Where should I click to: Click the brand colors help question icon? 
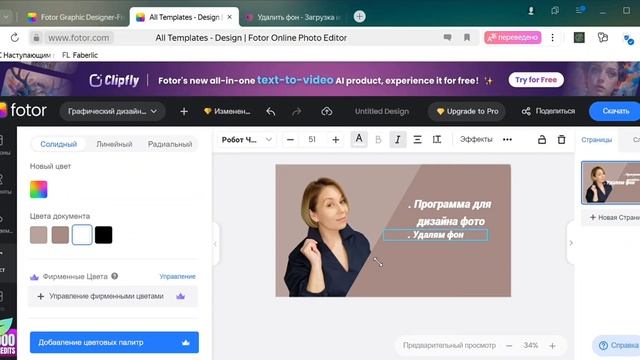(115, 276)
